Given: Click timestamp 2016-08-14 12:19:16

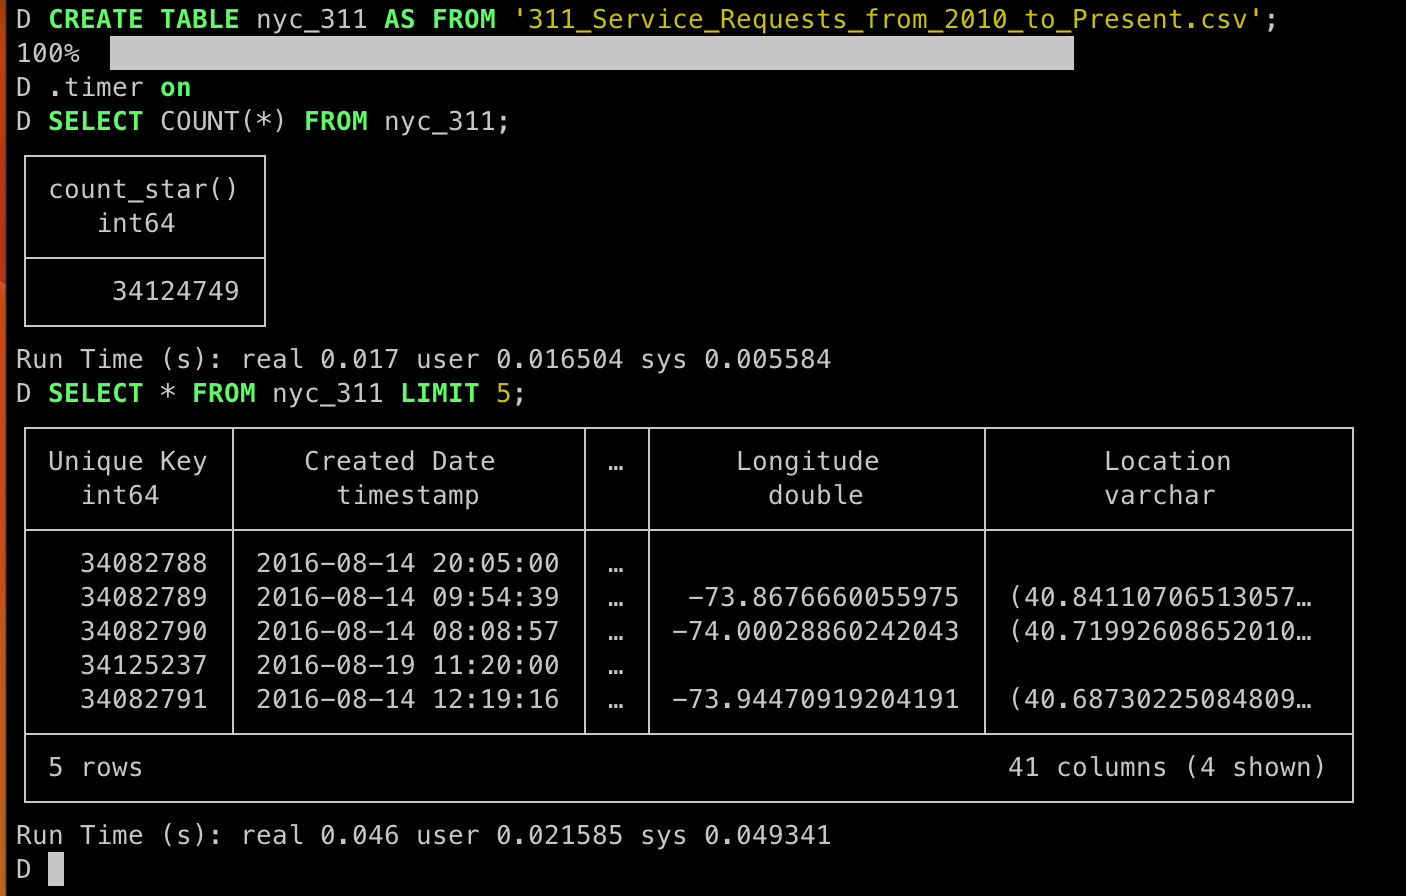Looking at the screenshot, I should click(x=408, y=700).
